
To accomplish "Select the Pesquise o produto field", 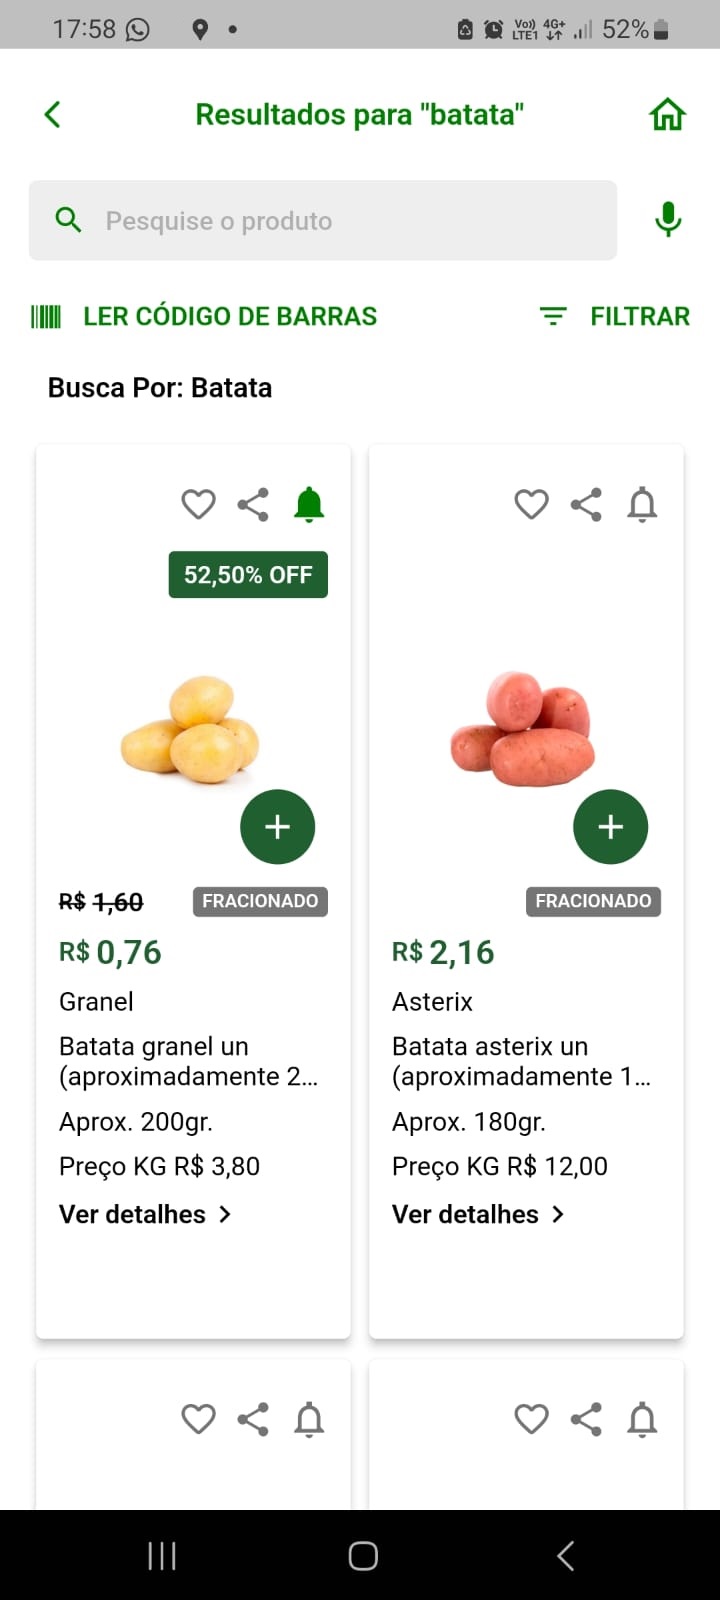I will (323, 220).
